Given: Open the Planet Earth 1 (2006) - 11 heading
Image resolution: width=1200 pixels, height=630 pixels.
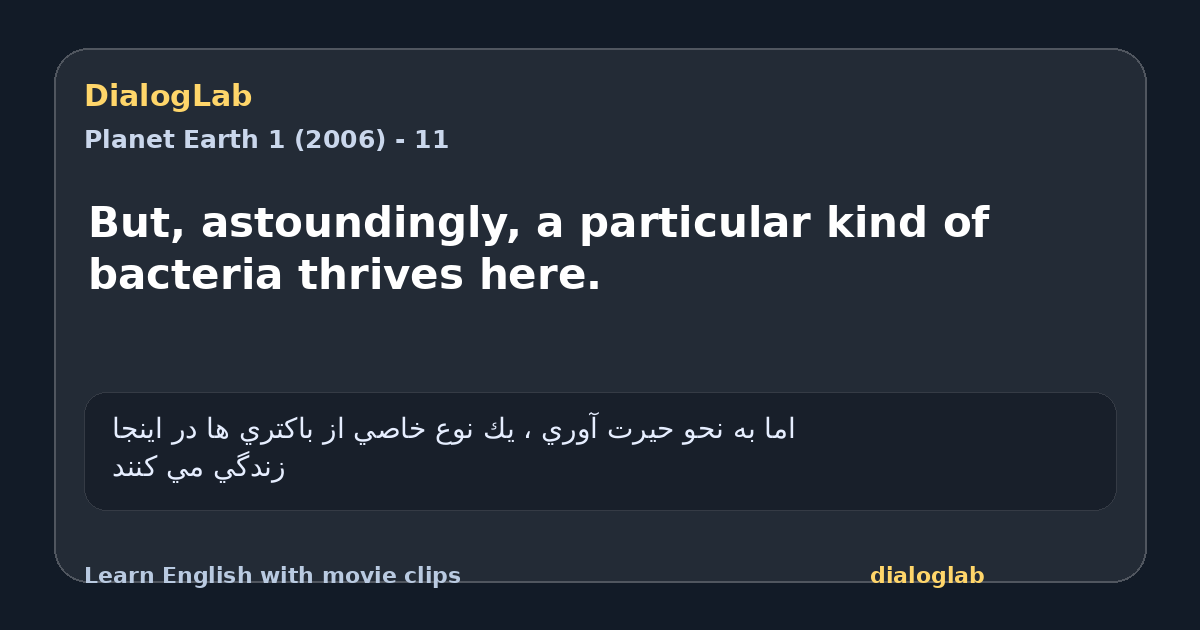Looking at the screenshot, I should coord(267,140).
